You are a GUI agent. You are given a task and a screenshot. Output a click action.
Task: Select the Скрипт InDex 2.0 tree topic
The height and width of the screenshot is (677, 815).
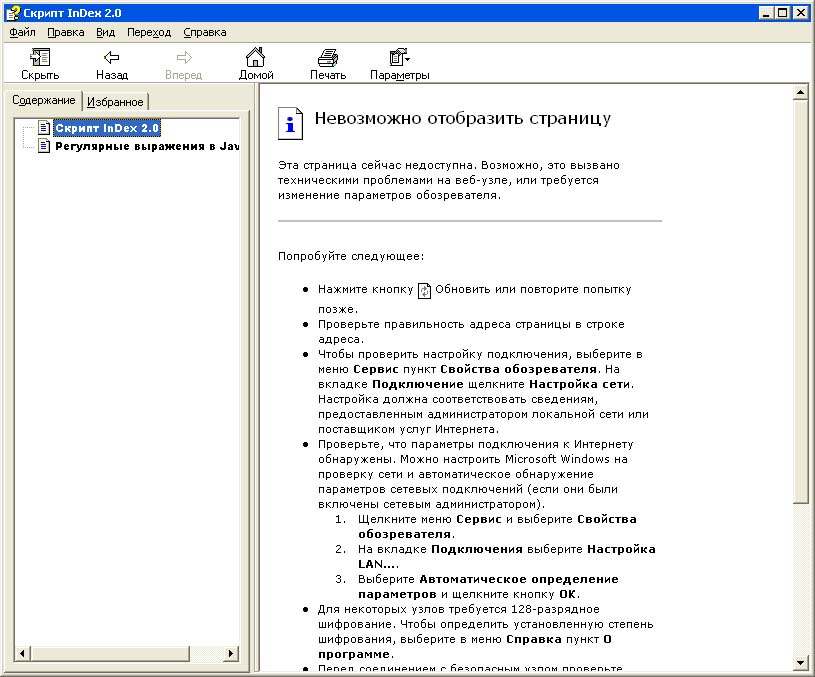click(x=107, y=128)
